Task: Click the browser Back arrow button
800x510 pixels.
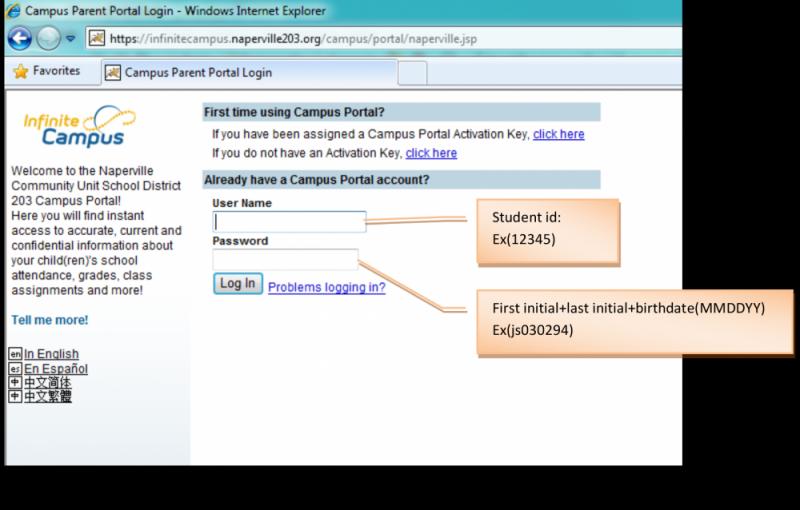Action: click(20, 38)
